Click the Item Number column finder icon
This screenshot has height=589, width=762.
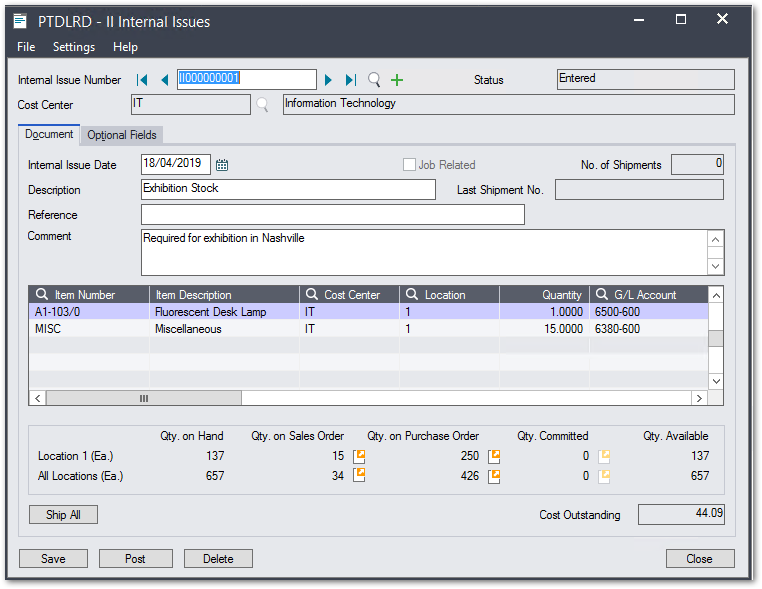tap(42, 294)
